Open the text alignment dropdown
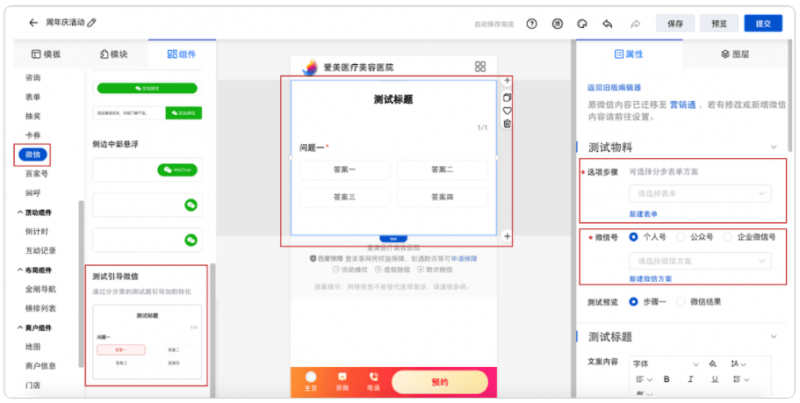This screenshot has width=800, height=403. pyautogui.click(x=644, y=379)
